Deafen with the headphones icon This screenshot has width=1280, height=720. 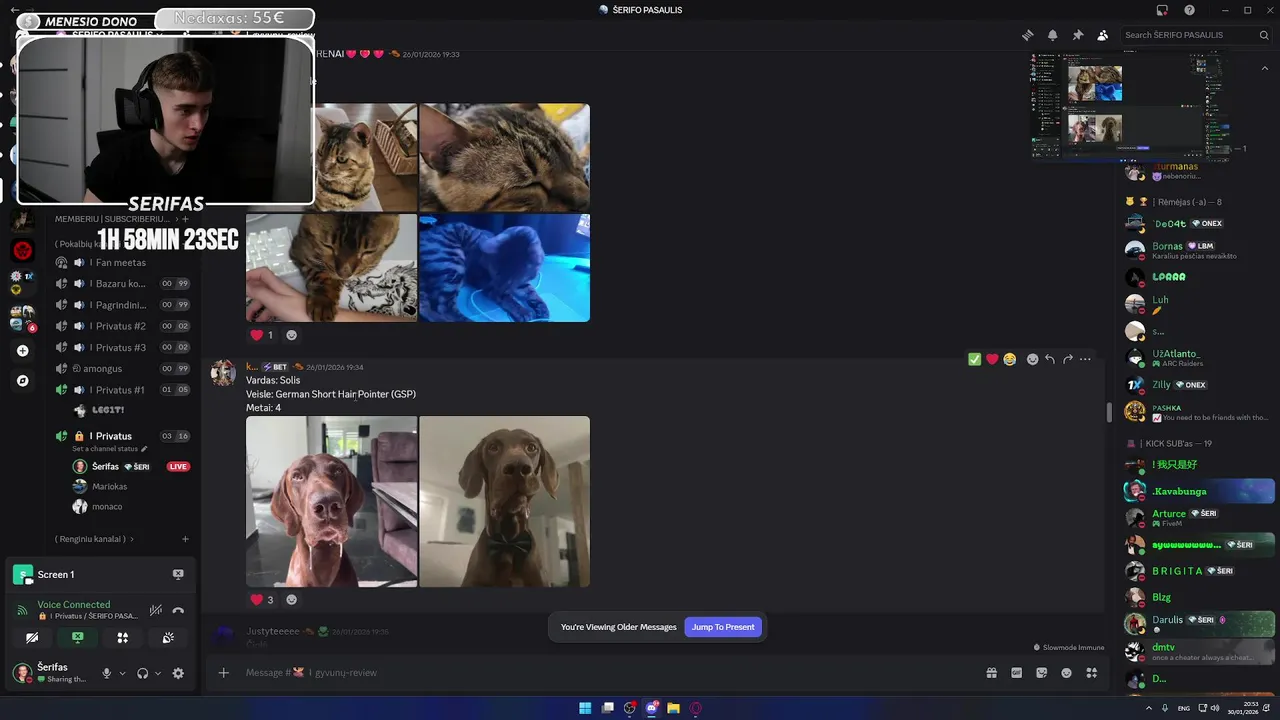142,673
